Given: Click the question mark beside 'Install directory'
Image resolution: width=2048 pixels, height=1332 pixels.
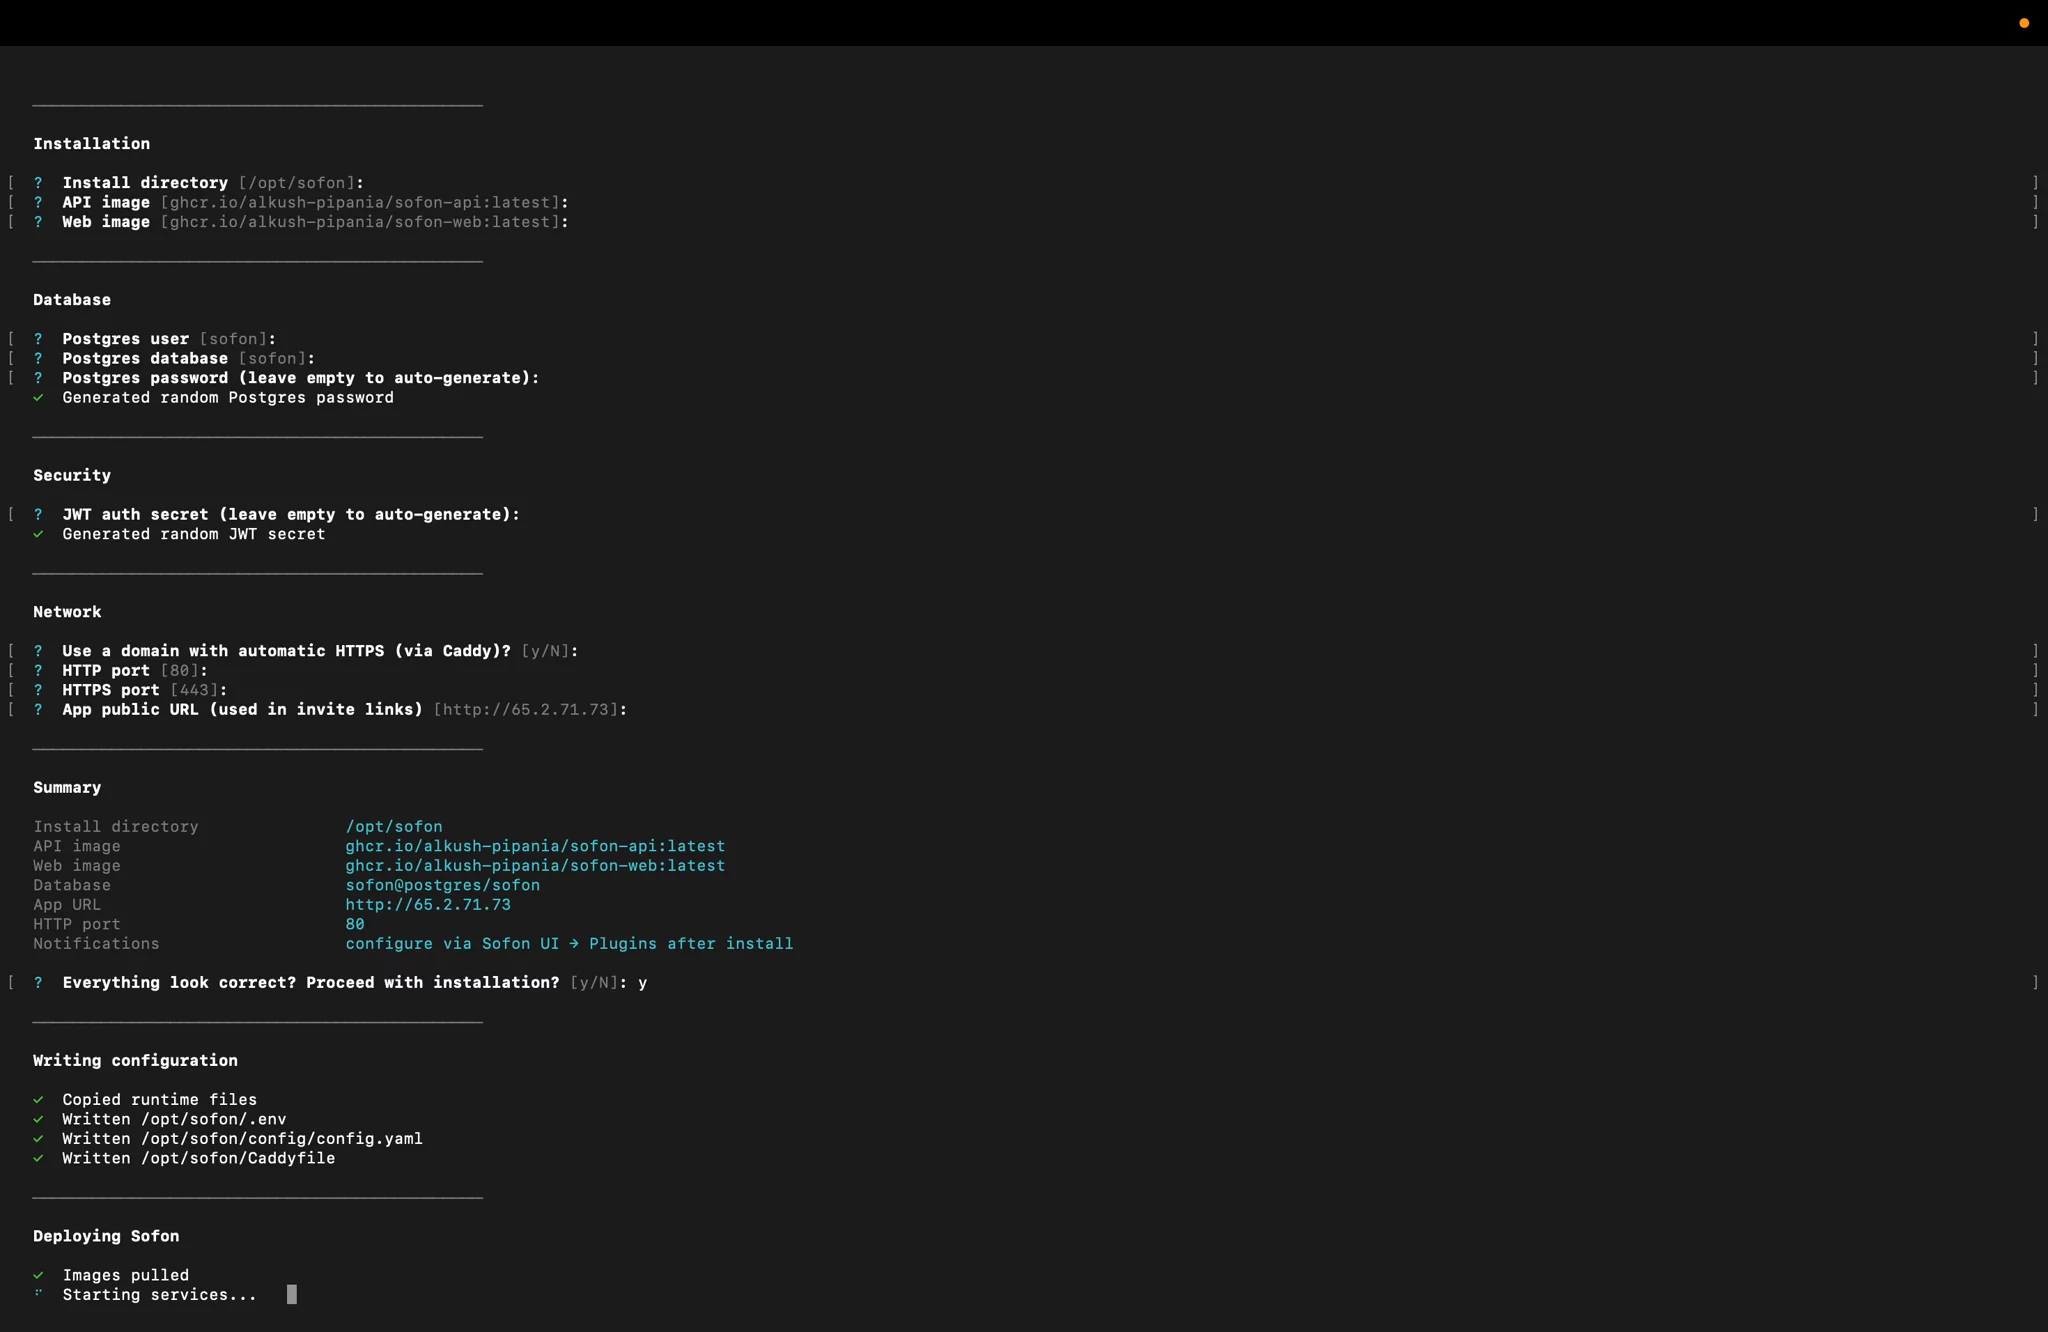Looking at the screenshot, I should [38, 183].
